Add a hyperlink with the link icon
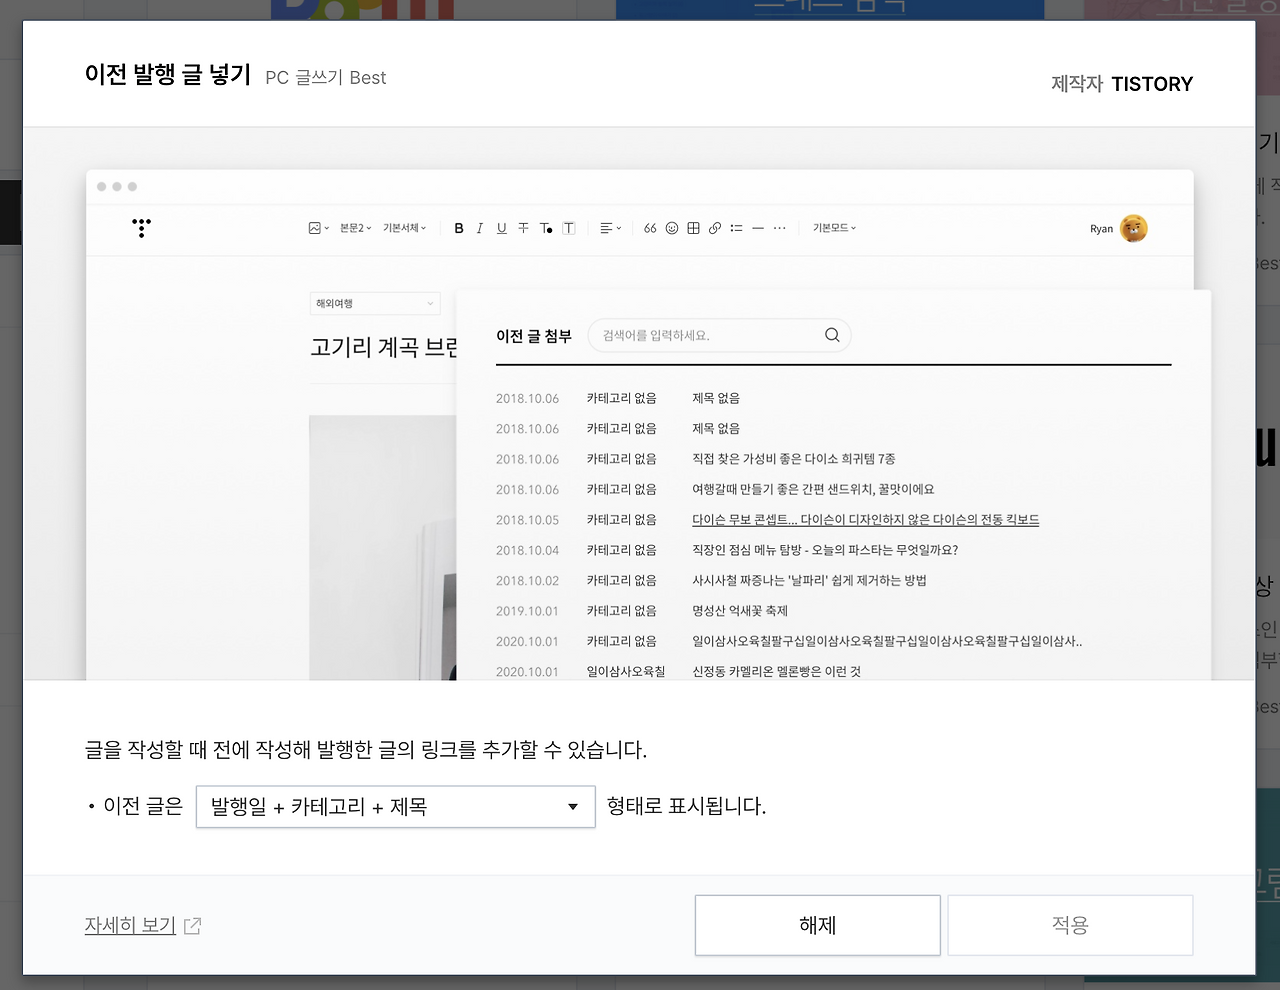The height and width of the screenshot is (990, 1280). click(714, 228)
